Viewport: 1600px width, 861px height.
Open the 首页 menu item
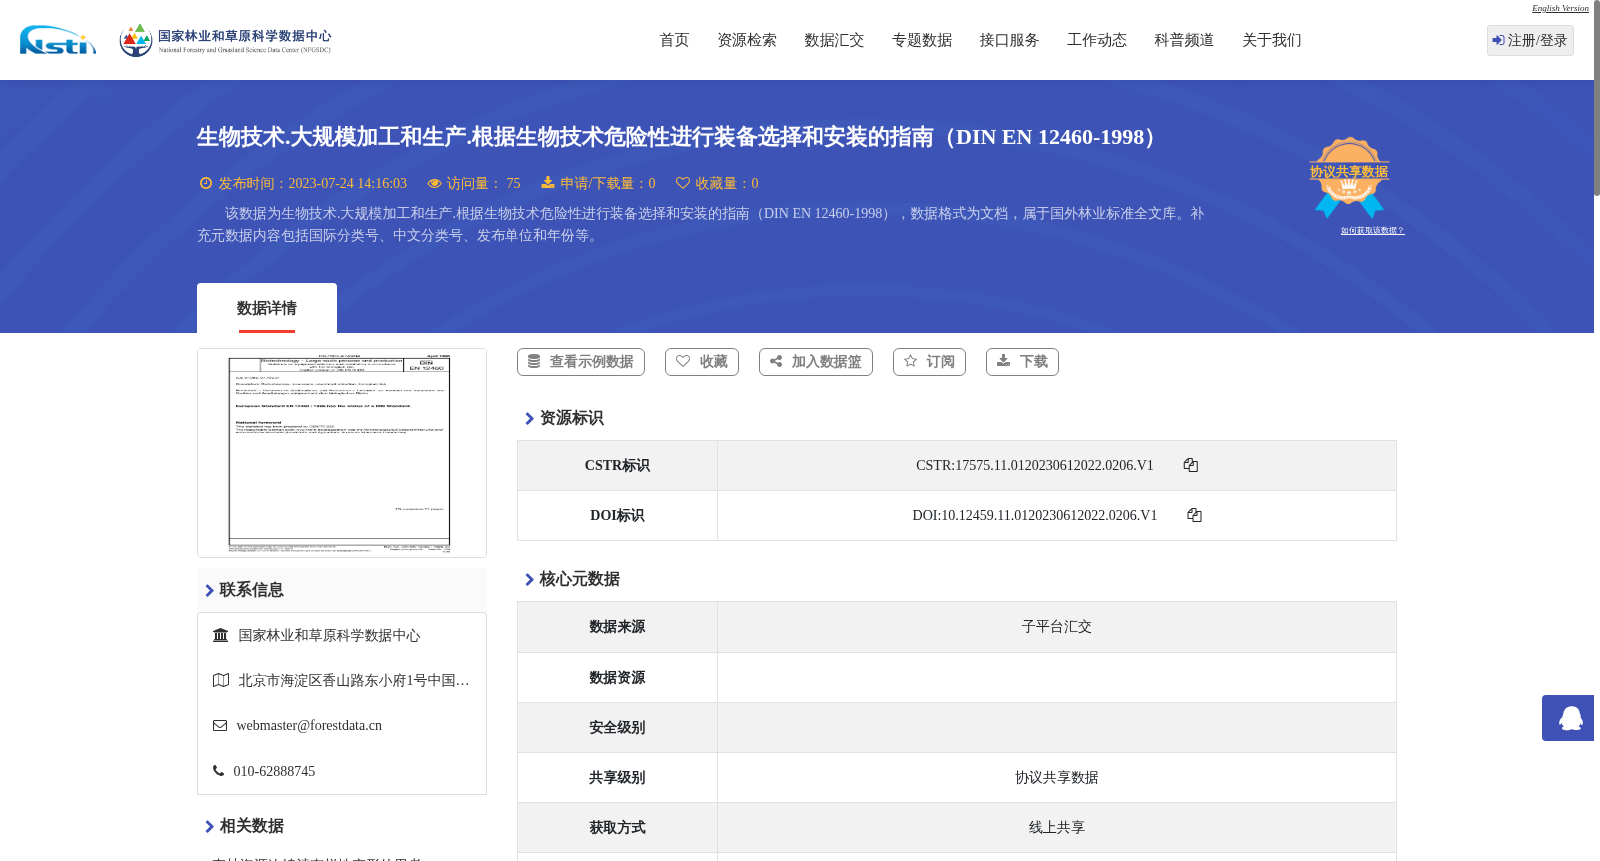pos(674,40)
